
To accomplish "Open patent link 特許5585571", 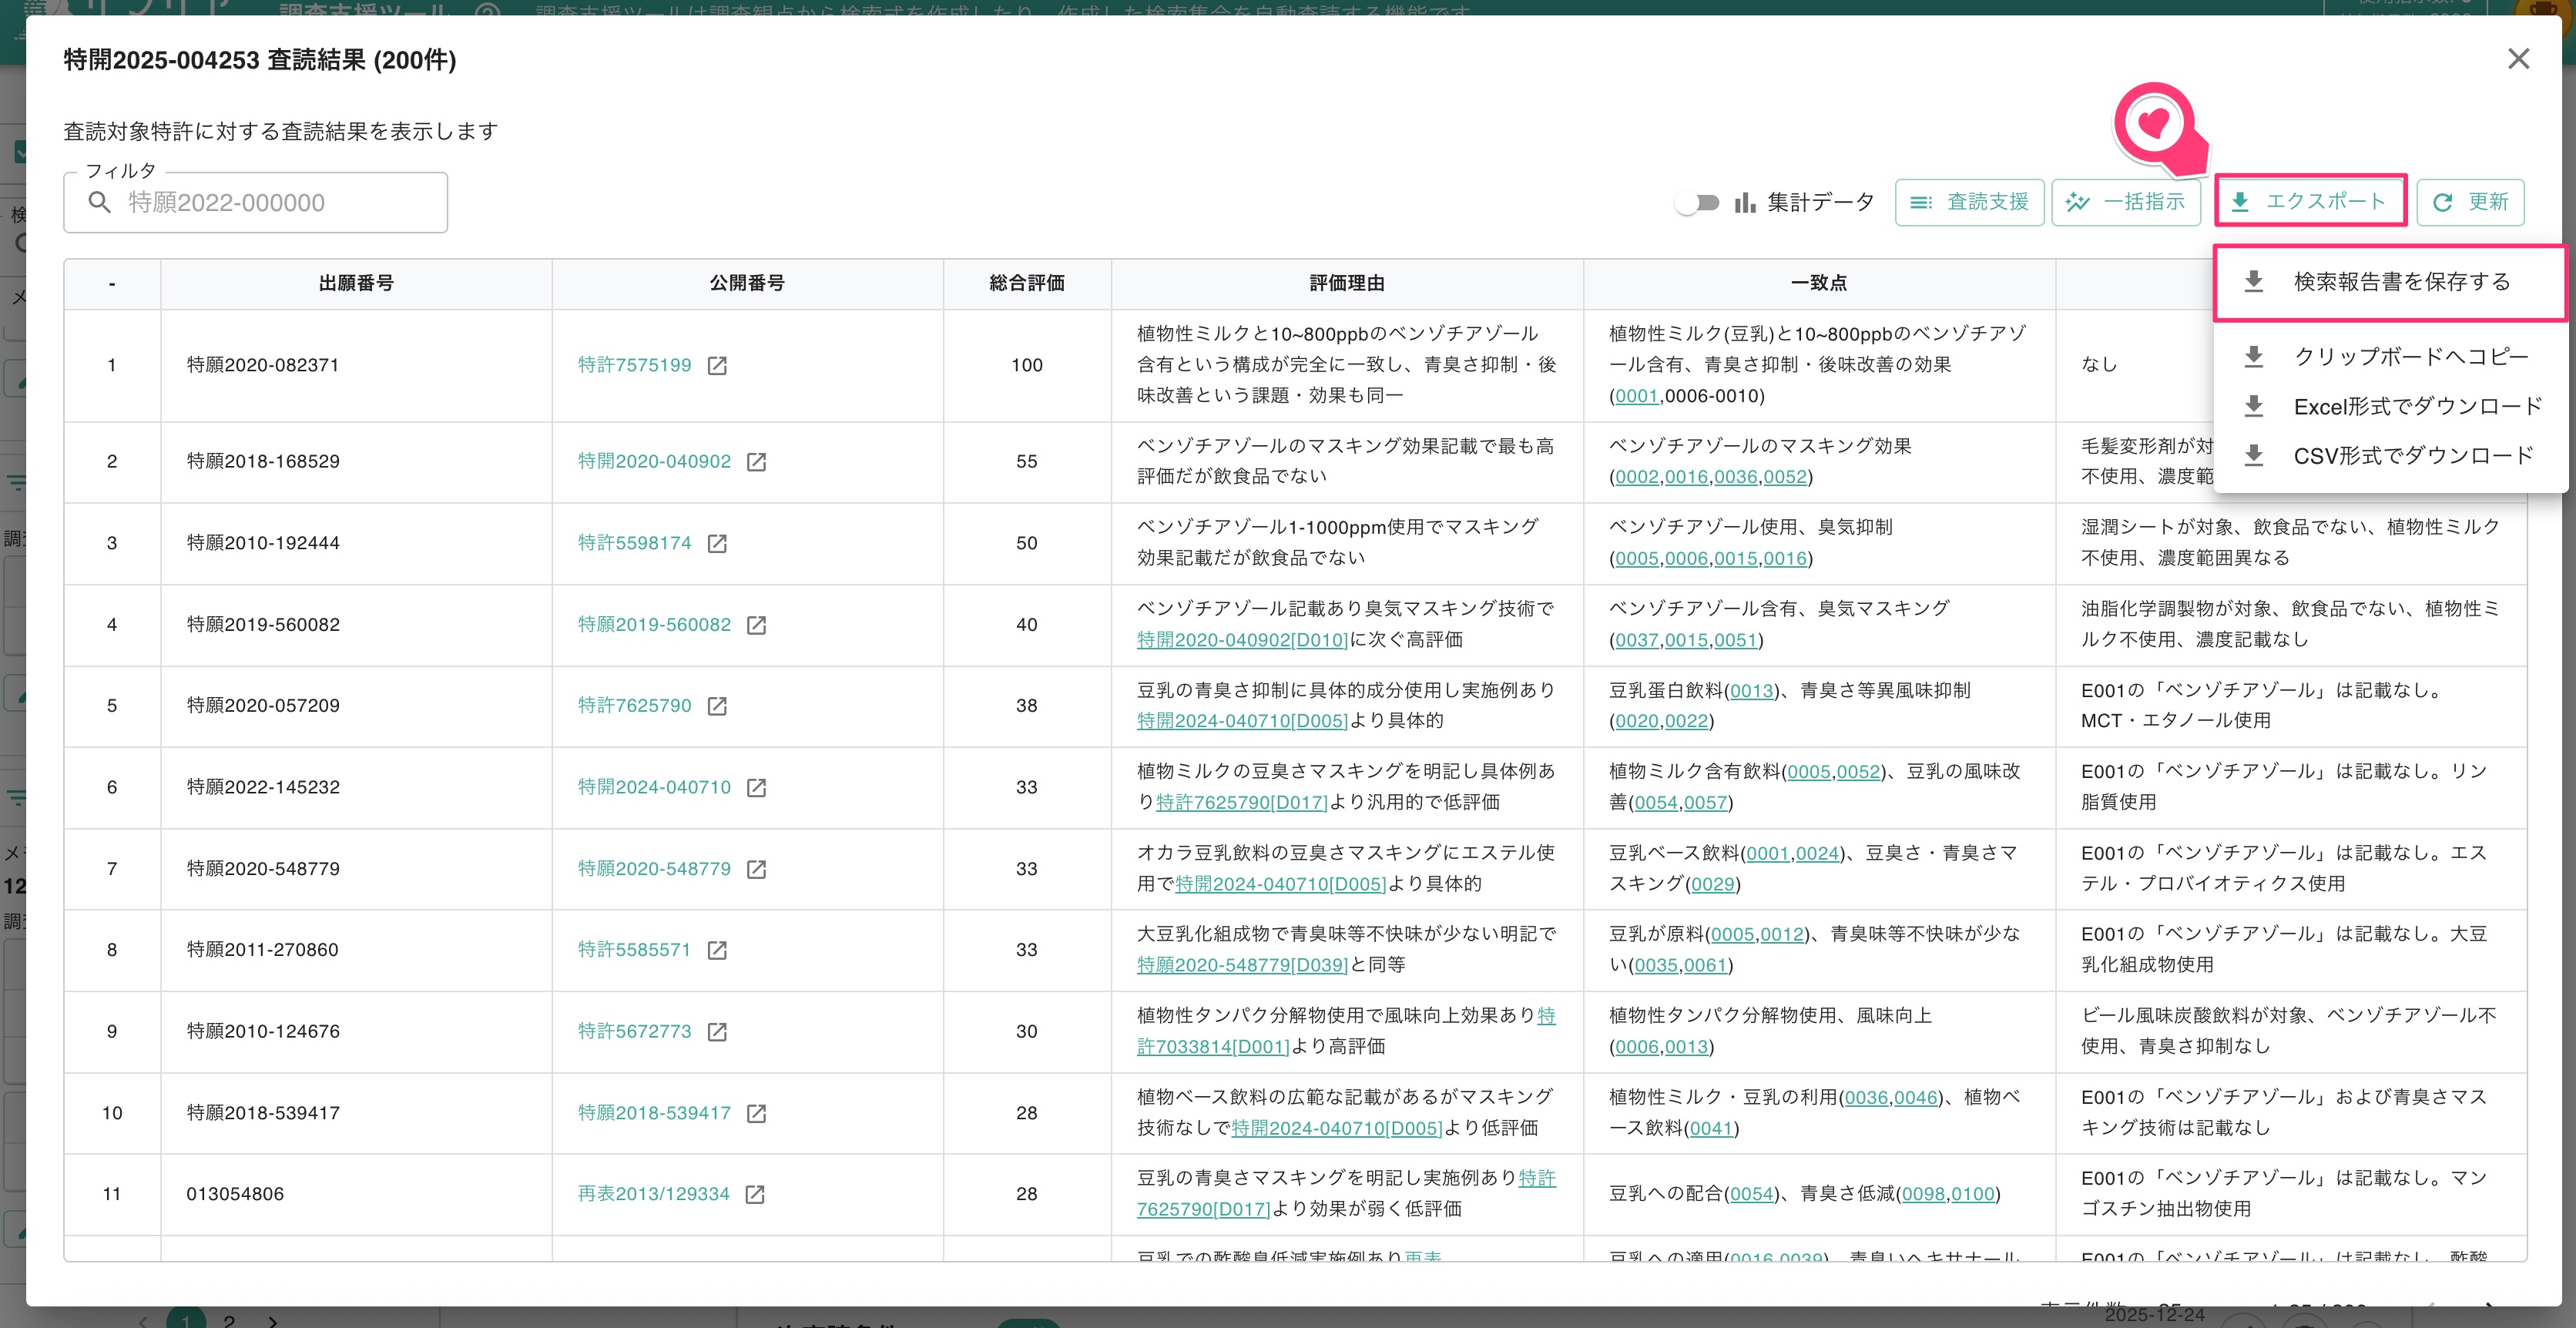I will tap(634, 950).
